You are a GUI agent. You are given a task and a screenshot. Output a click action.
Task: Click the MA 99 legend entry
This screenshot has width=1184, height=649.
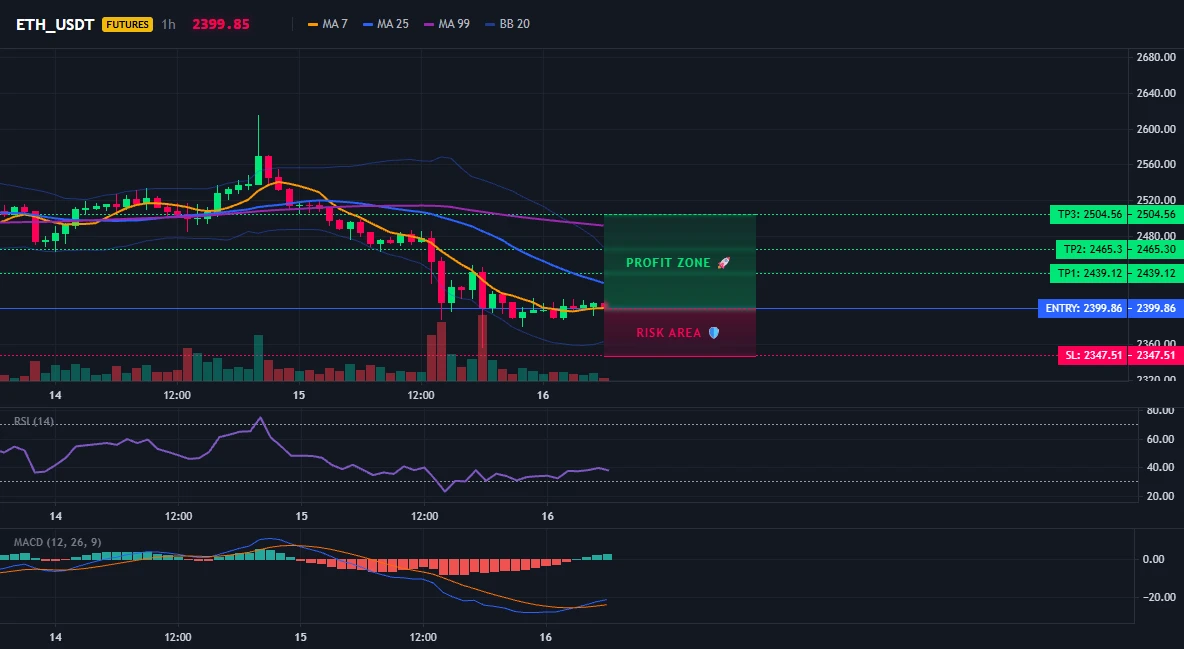pos(447,24)
